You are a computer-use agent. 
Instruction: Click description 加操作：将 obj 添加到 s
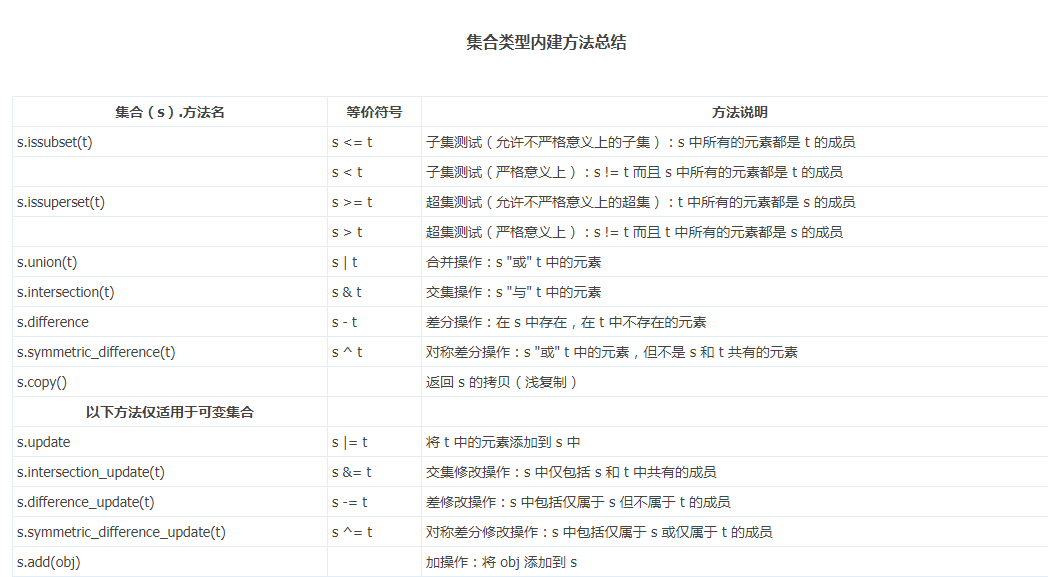(501, 562)
